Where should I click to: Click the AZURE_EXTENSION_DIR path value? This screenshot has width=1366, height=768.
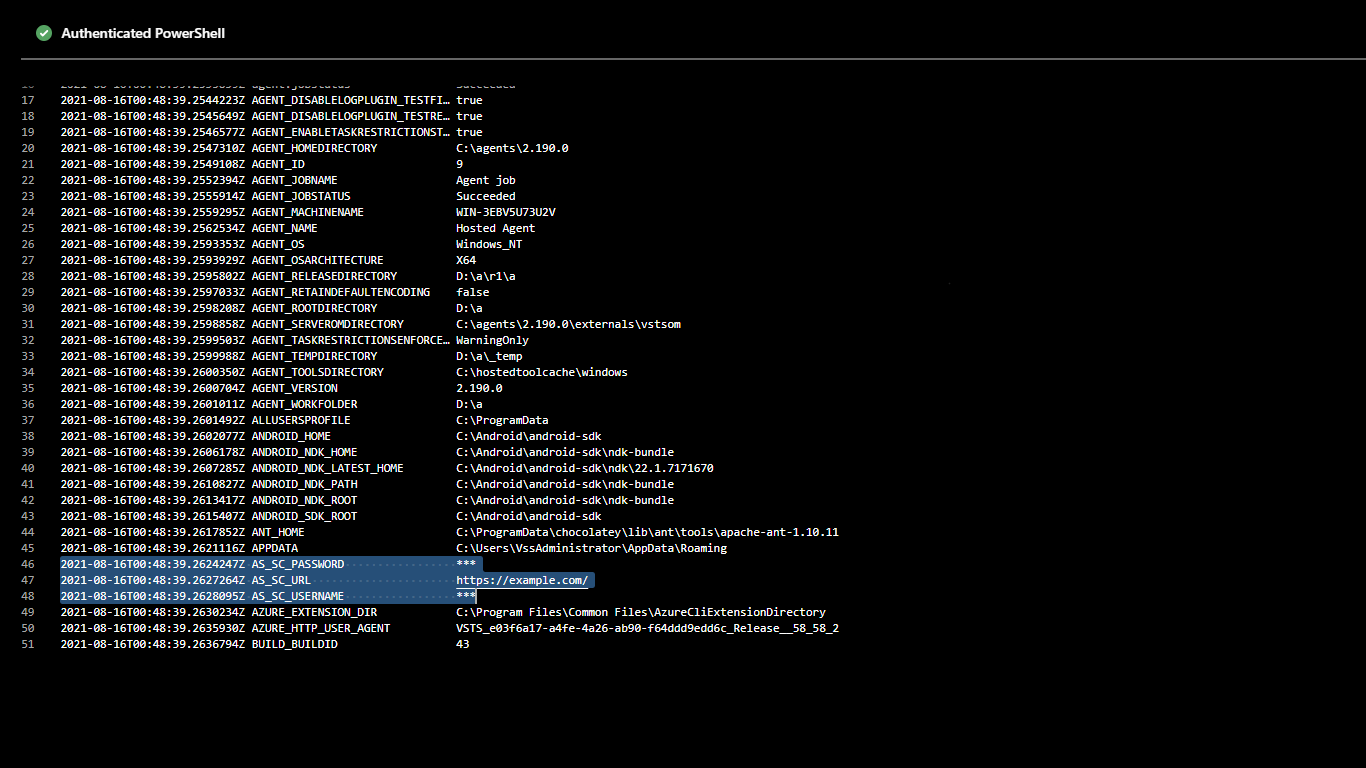(640, 612)
